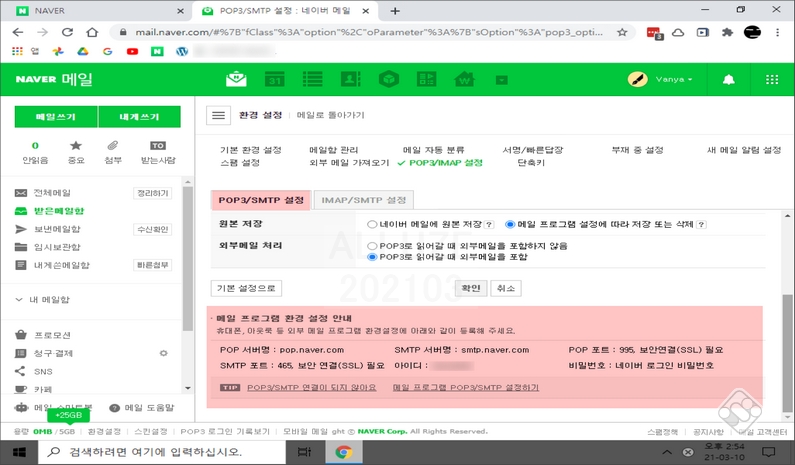
Task: Open 임시보관함 drafts folder
Action: click(x=57, y=247)
